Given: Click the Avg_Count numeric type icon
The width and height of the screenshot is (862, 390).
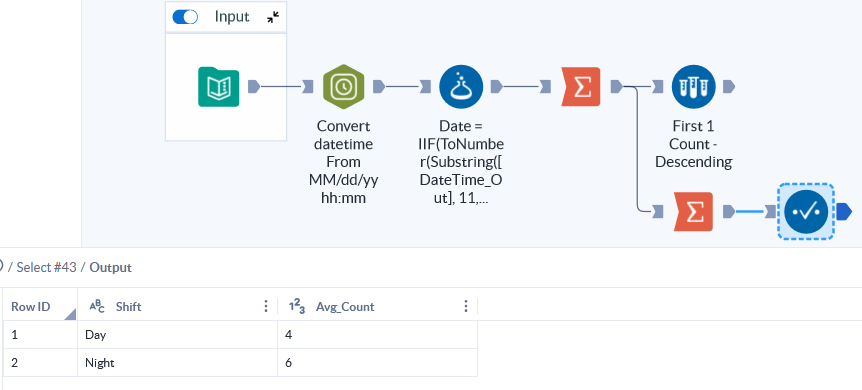Looking at the screenshot, I should [297, 306].
